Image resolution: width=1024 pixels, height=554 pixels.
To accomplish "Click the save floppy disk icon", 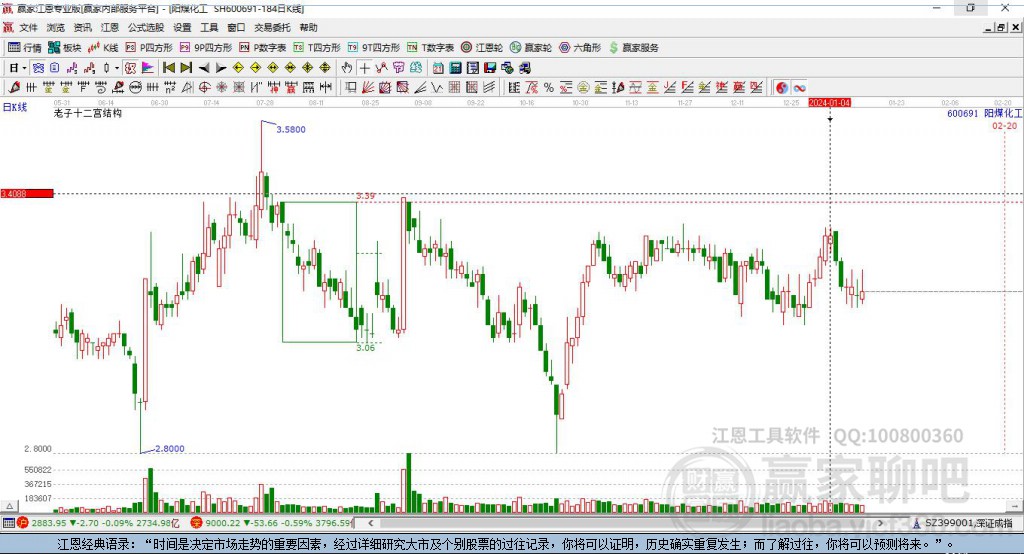I will (490, 68).
